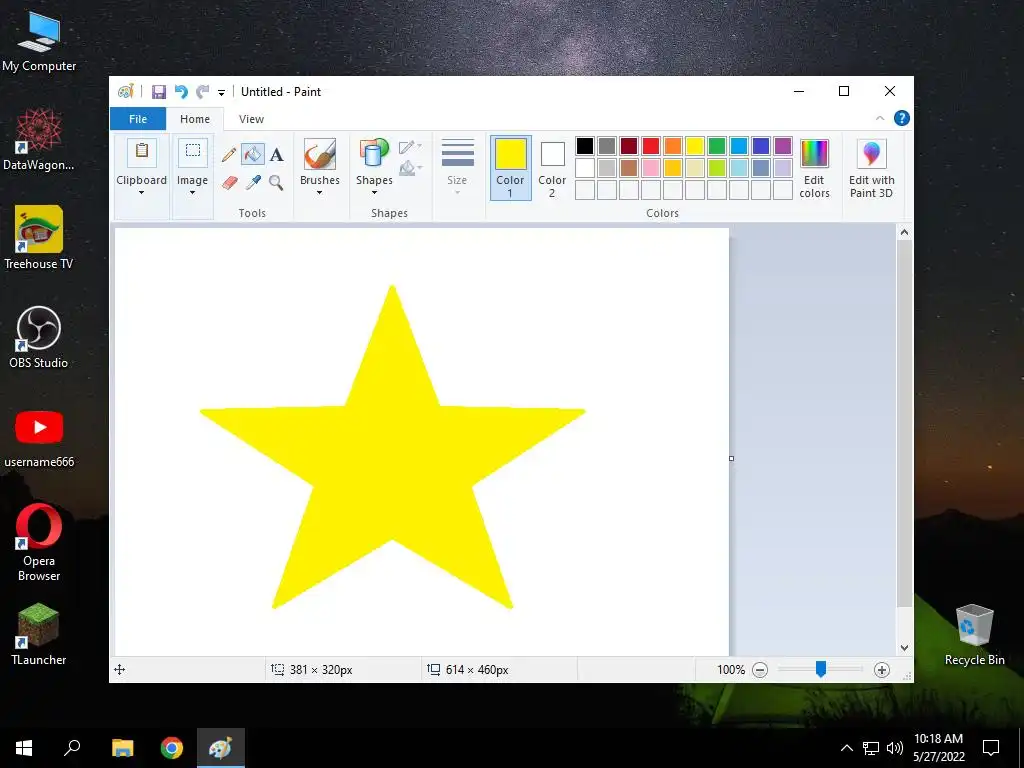Image resolution: width=1024 pixels, height=768 pixels.
Task: Select Color 1 foreground button
Action: [510, 168]
